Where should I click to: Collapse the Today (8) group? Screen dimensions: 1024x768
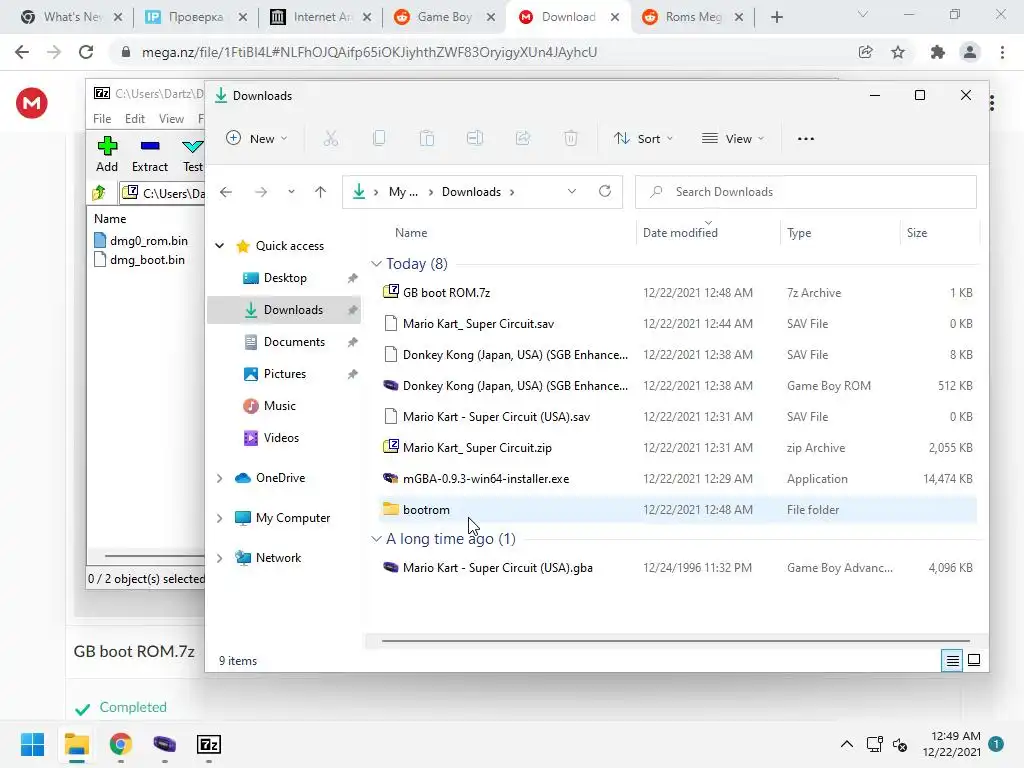click(x=376, y=264)
